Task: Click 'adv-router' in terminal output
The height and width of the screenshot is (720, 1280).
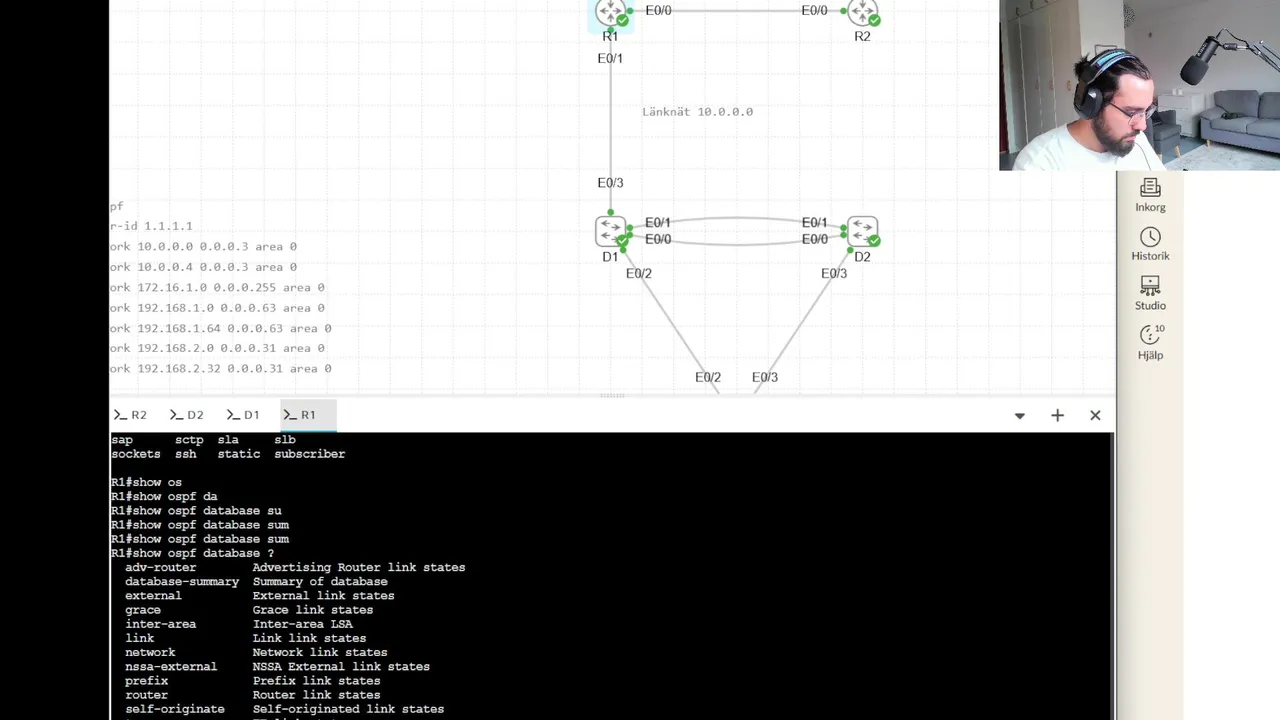Action: click(161, 568)
